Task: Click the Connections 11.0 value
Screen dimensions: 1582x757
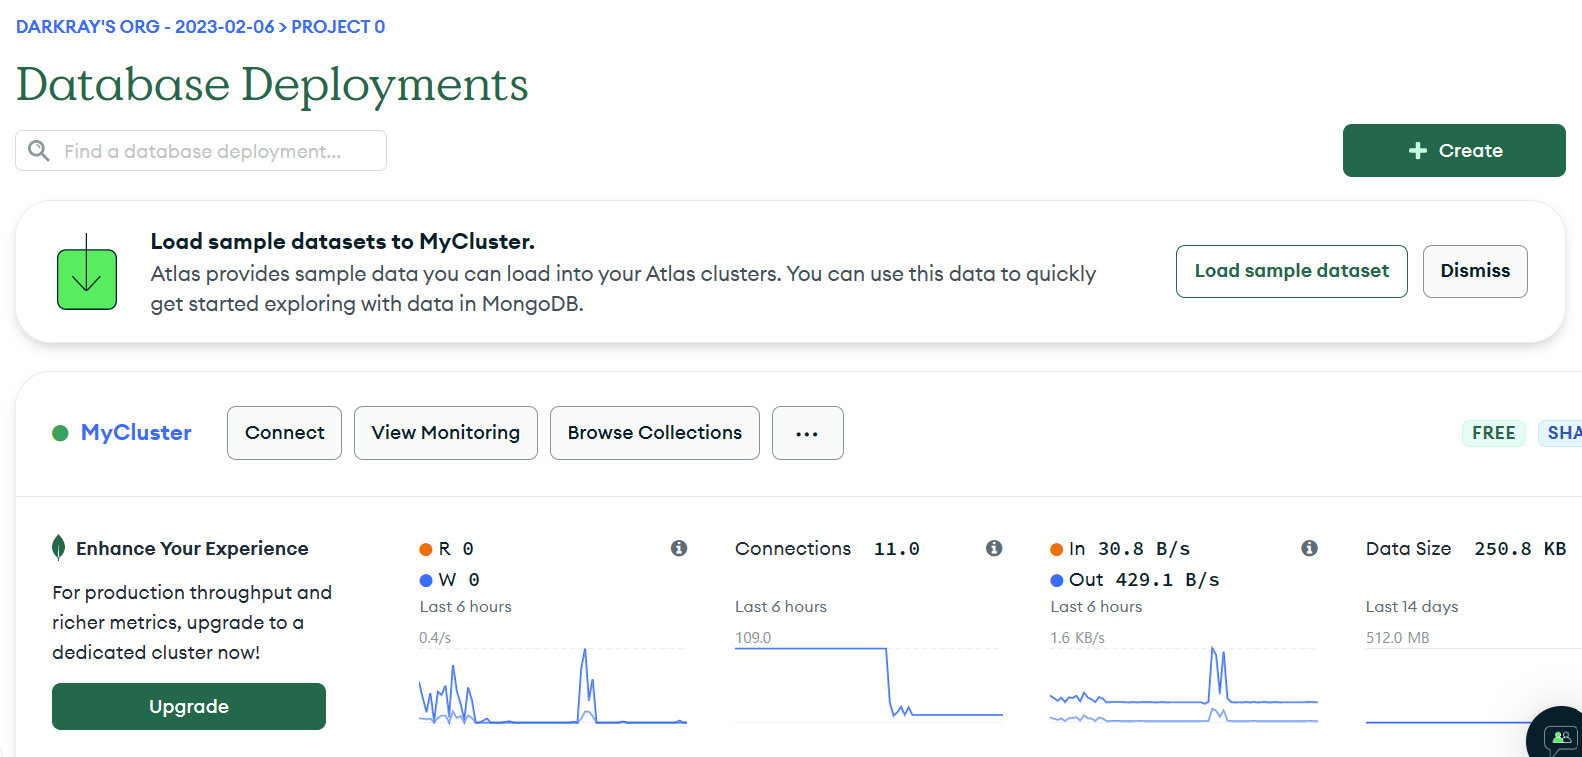Action: click(x=897, y=549)
